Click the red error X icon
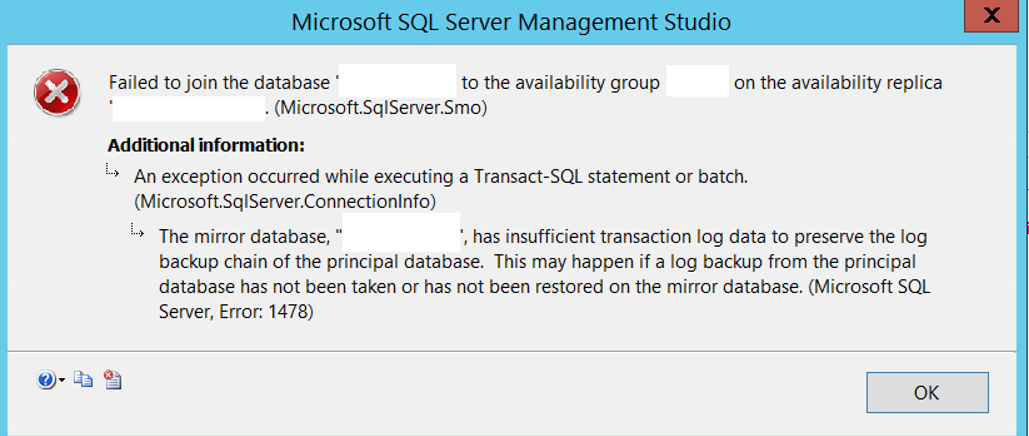 pyautogui.click(x=57, y=93)
